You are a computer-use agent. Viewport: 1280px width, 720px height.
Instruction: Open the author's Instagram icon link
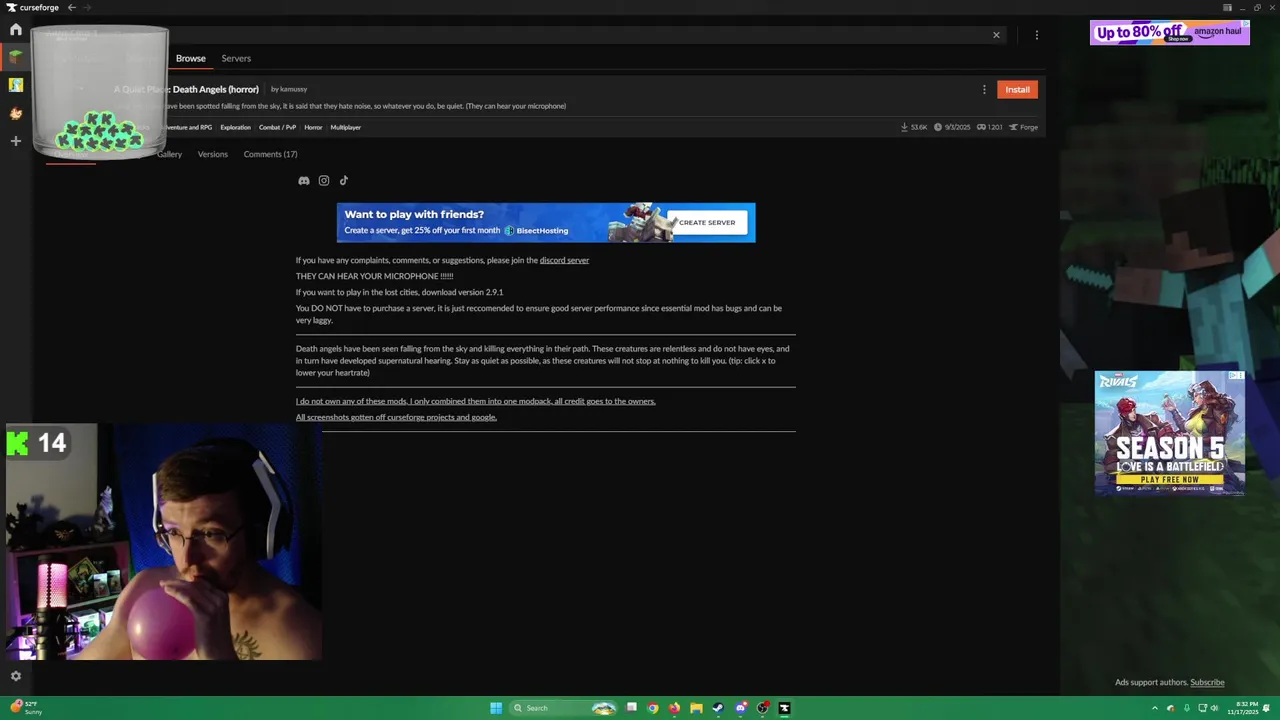point(324,181)
